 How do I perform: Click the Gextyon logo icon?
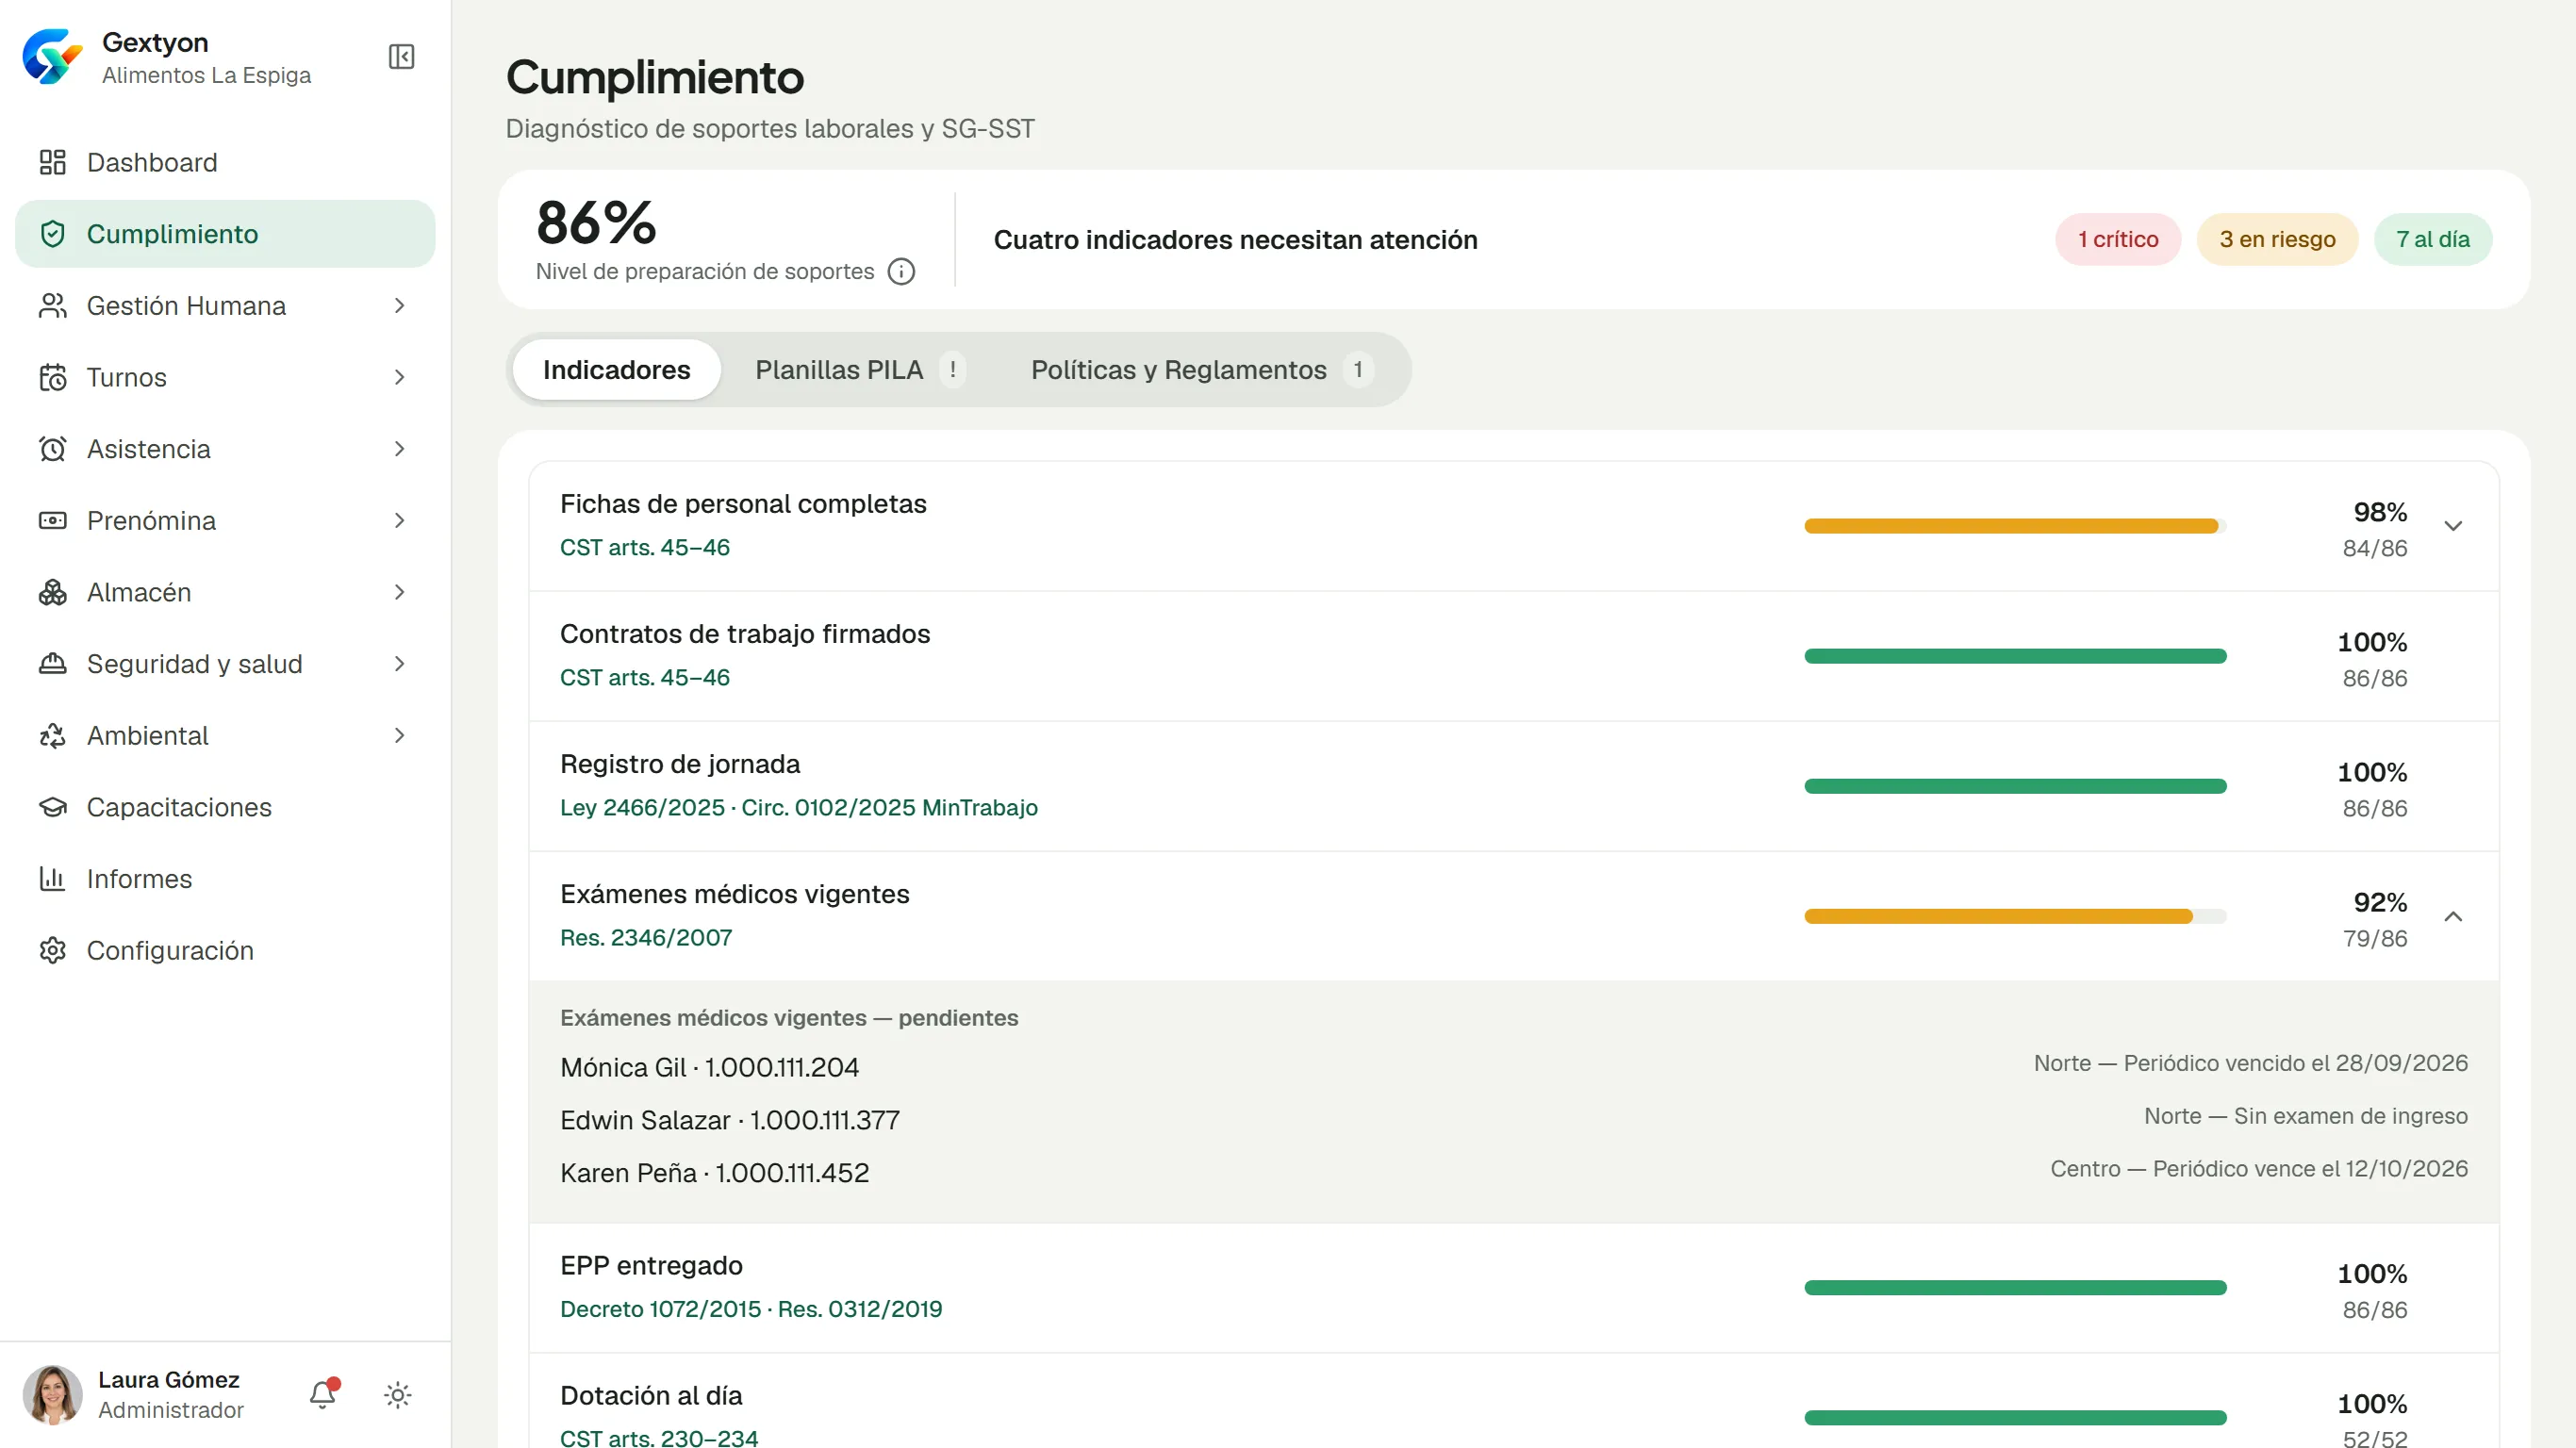click(52, 57)
